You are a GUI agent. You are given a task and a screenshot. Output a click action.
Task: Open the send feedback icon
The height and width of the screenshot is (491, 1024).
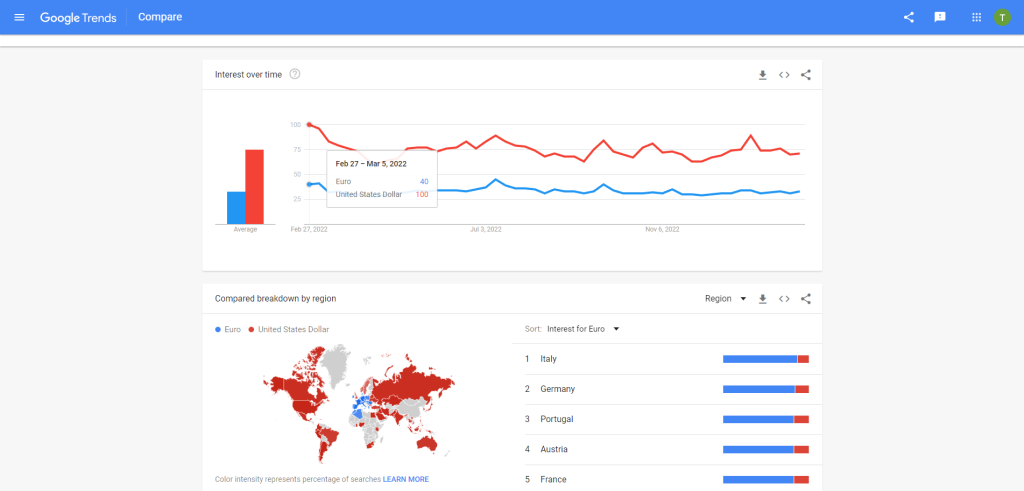pos(940,17)
